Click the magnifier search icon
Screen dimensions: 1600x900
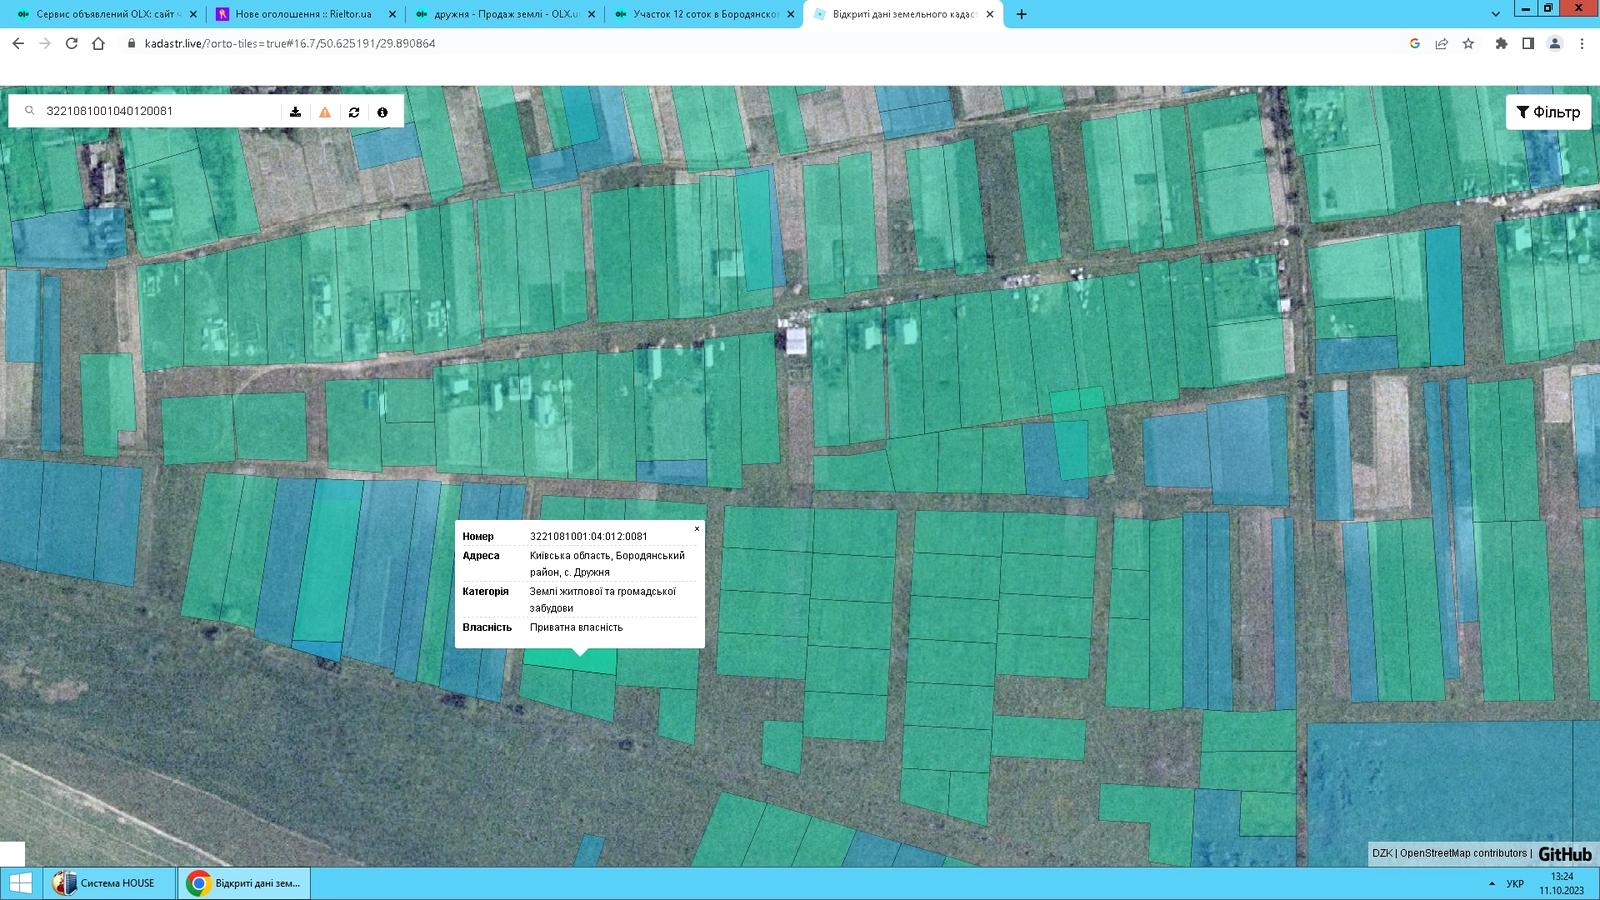click(x=30, y=111)
